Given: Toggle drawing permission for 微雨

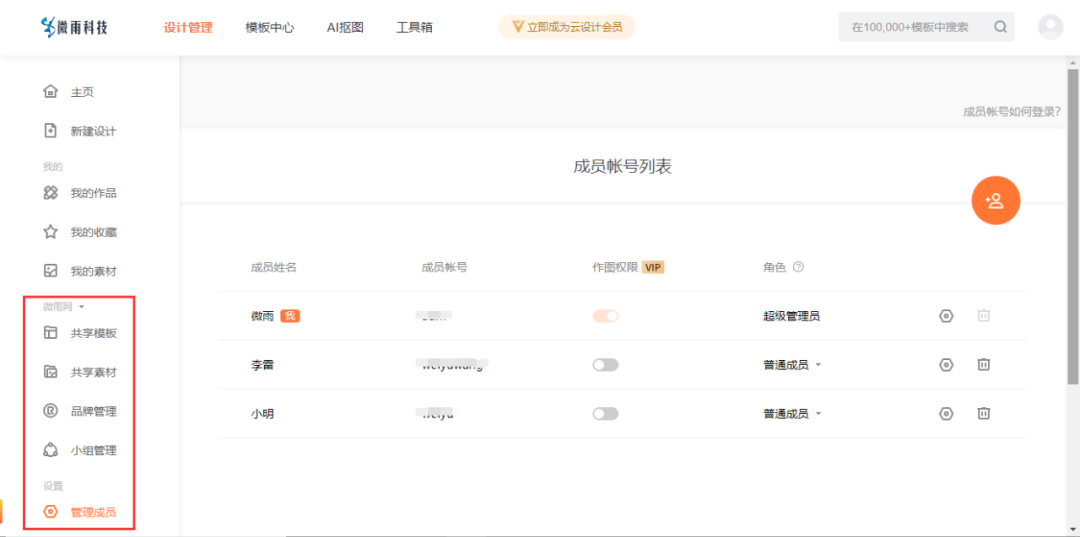Looking at the screenshot, I should (x=605, y=316).
